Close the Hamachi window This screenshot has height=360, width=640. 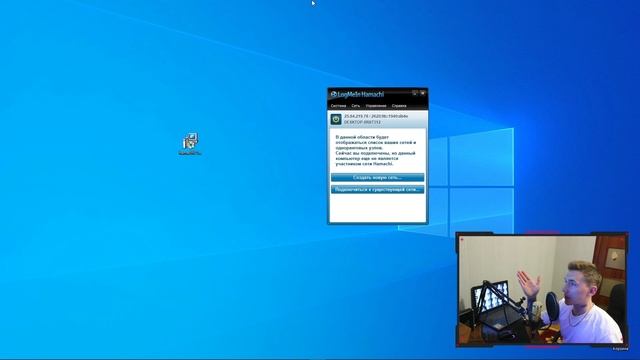[423, 93]
